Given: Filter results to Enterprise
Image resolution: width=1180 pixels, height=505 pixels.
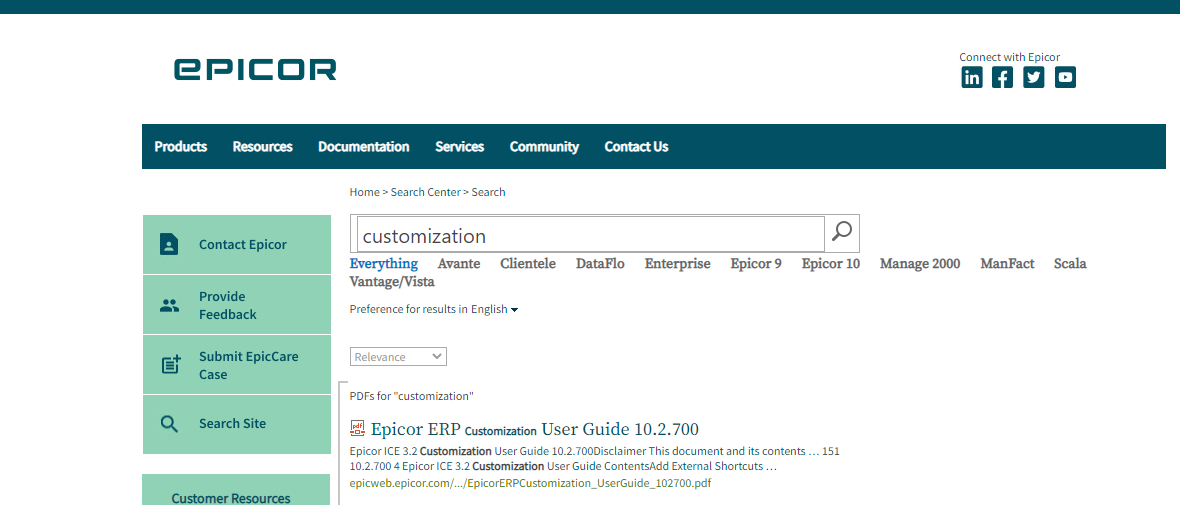Looking at the screenshot, I should (677, 263).
